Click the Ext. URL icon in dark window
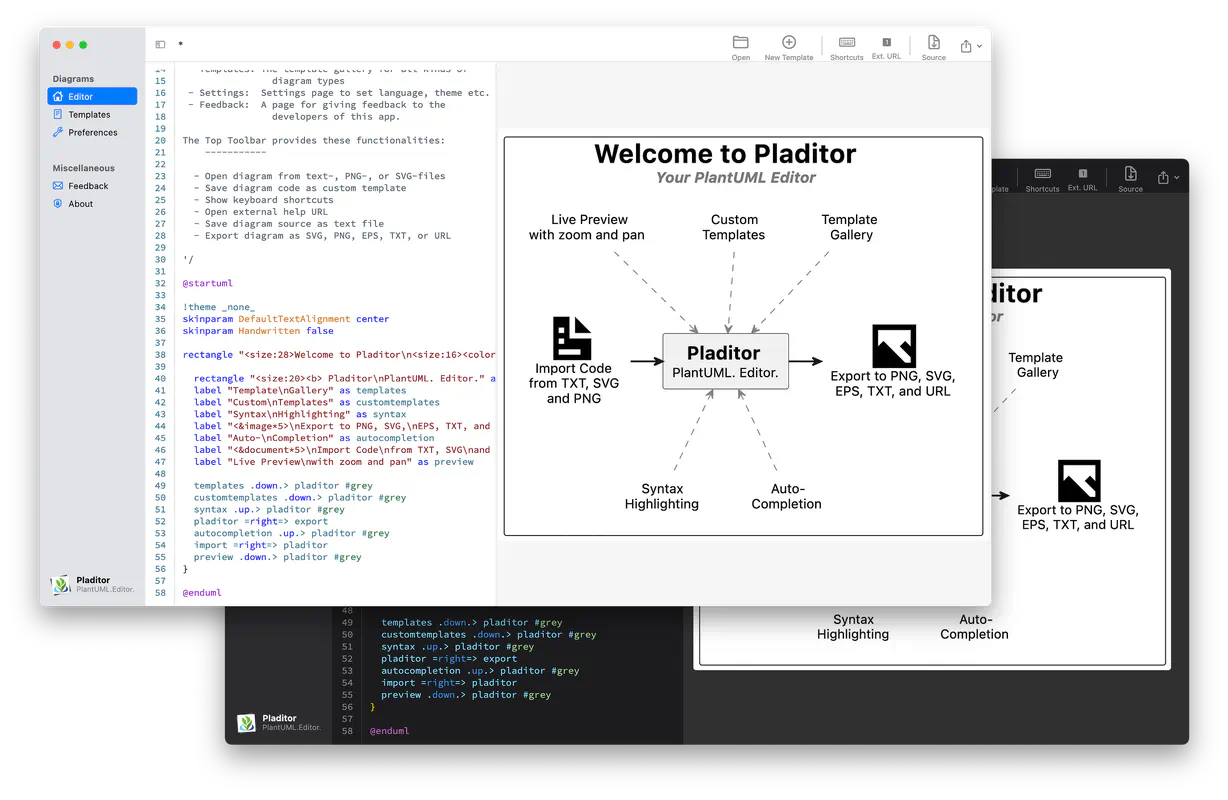1228x800 pixels. 1082,174
